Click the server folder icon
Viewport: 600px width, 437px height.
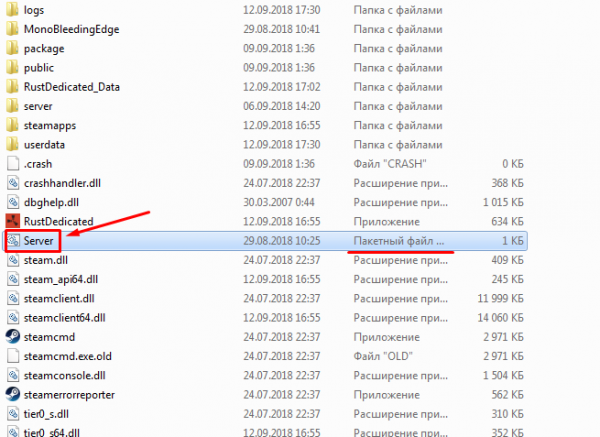[x=12, y=106]
